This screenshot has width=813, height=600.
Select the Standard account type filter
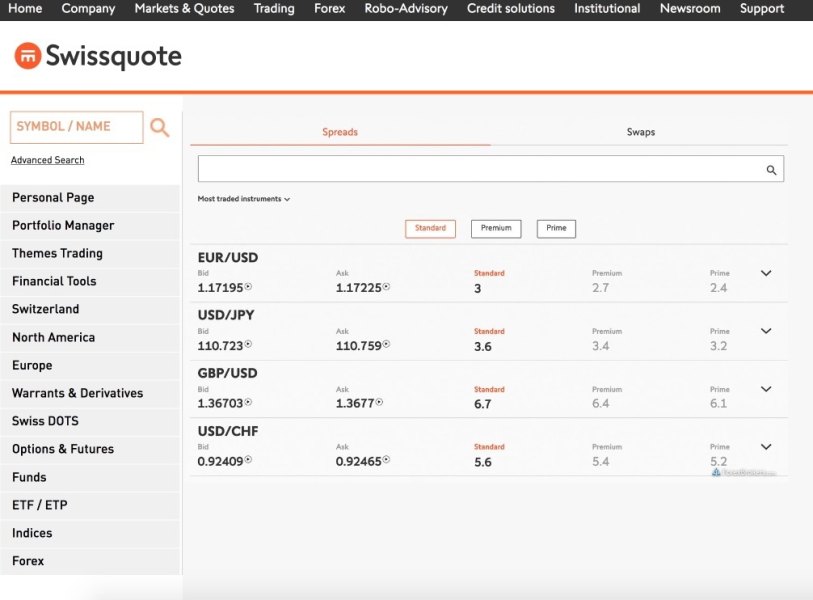point(430,228)
